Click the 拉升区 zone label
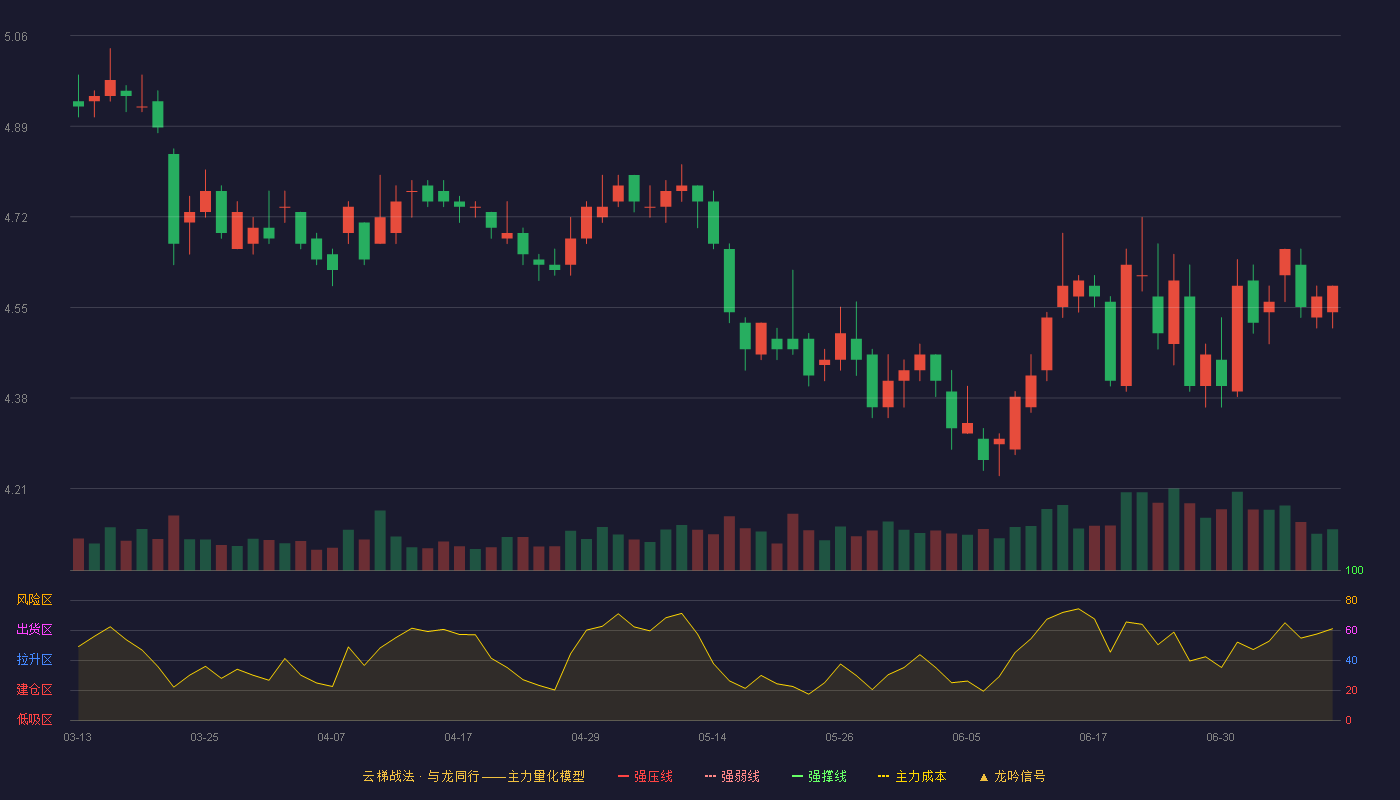This screenshot has height=800, width=1400. 34,660
